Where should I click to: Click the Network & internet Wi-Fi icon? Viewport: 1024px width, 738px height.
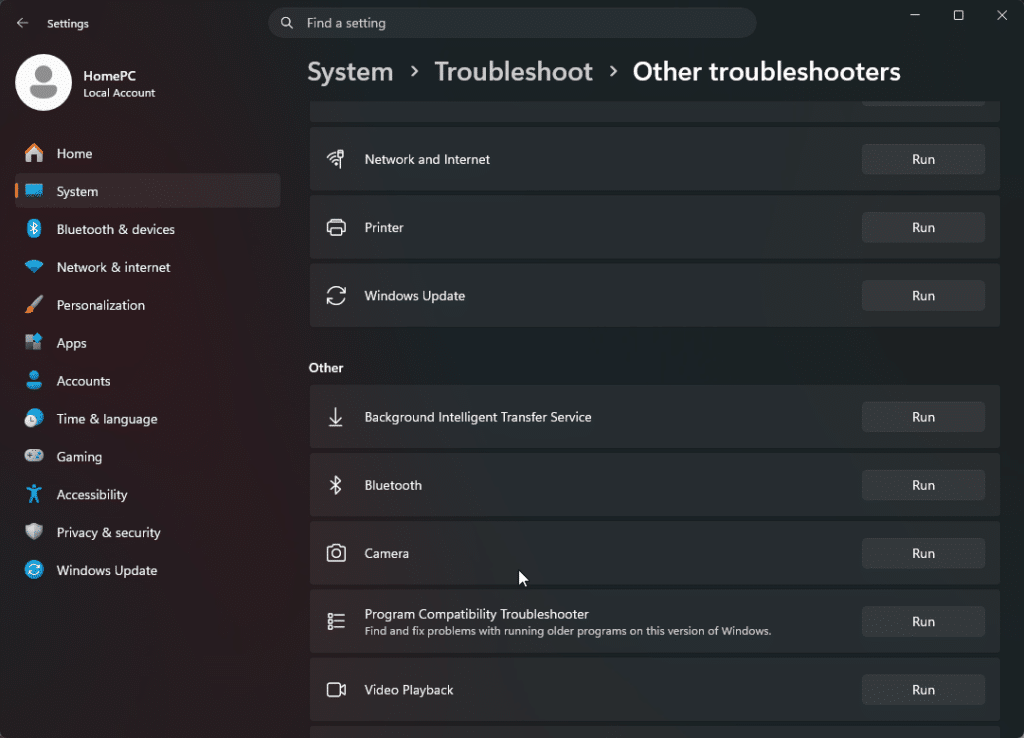[34, 266]
